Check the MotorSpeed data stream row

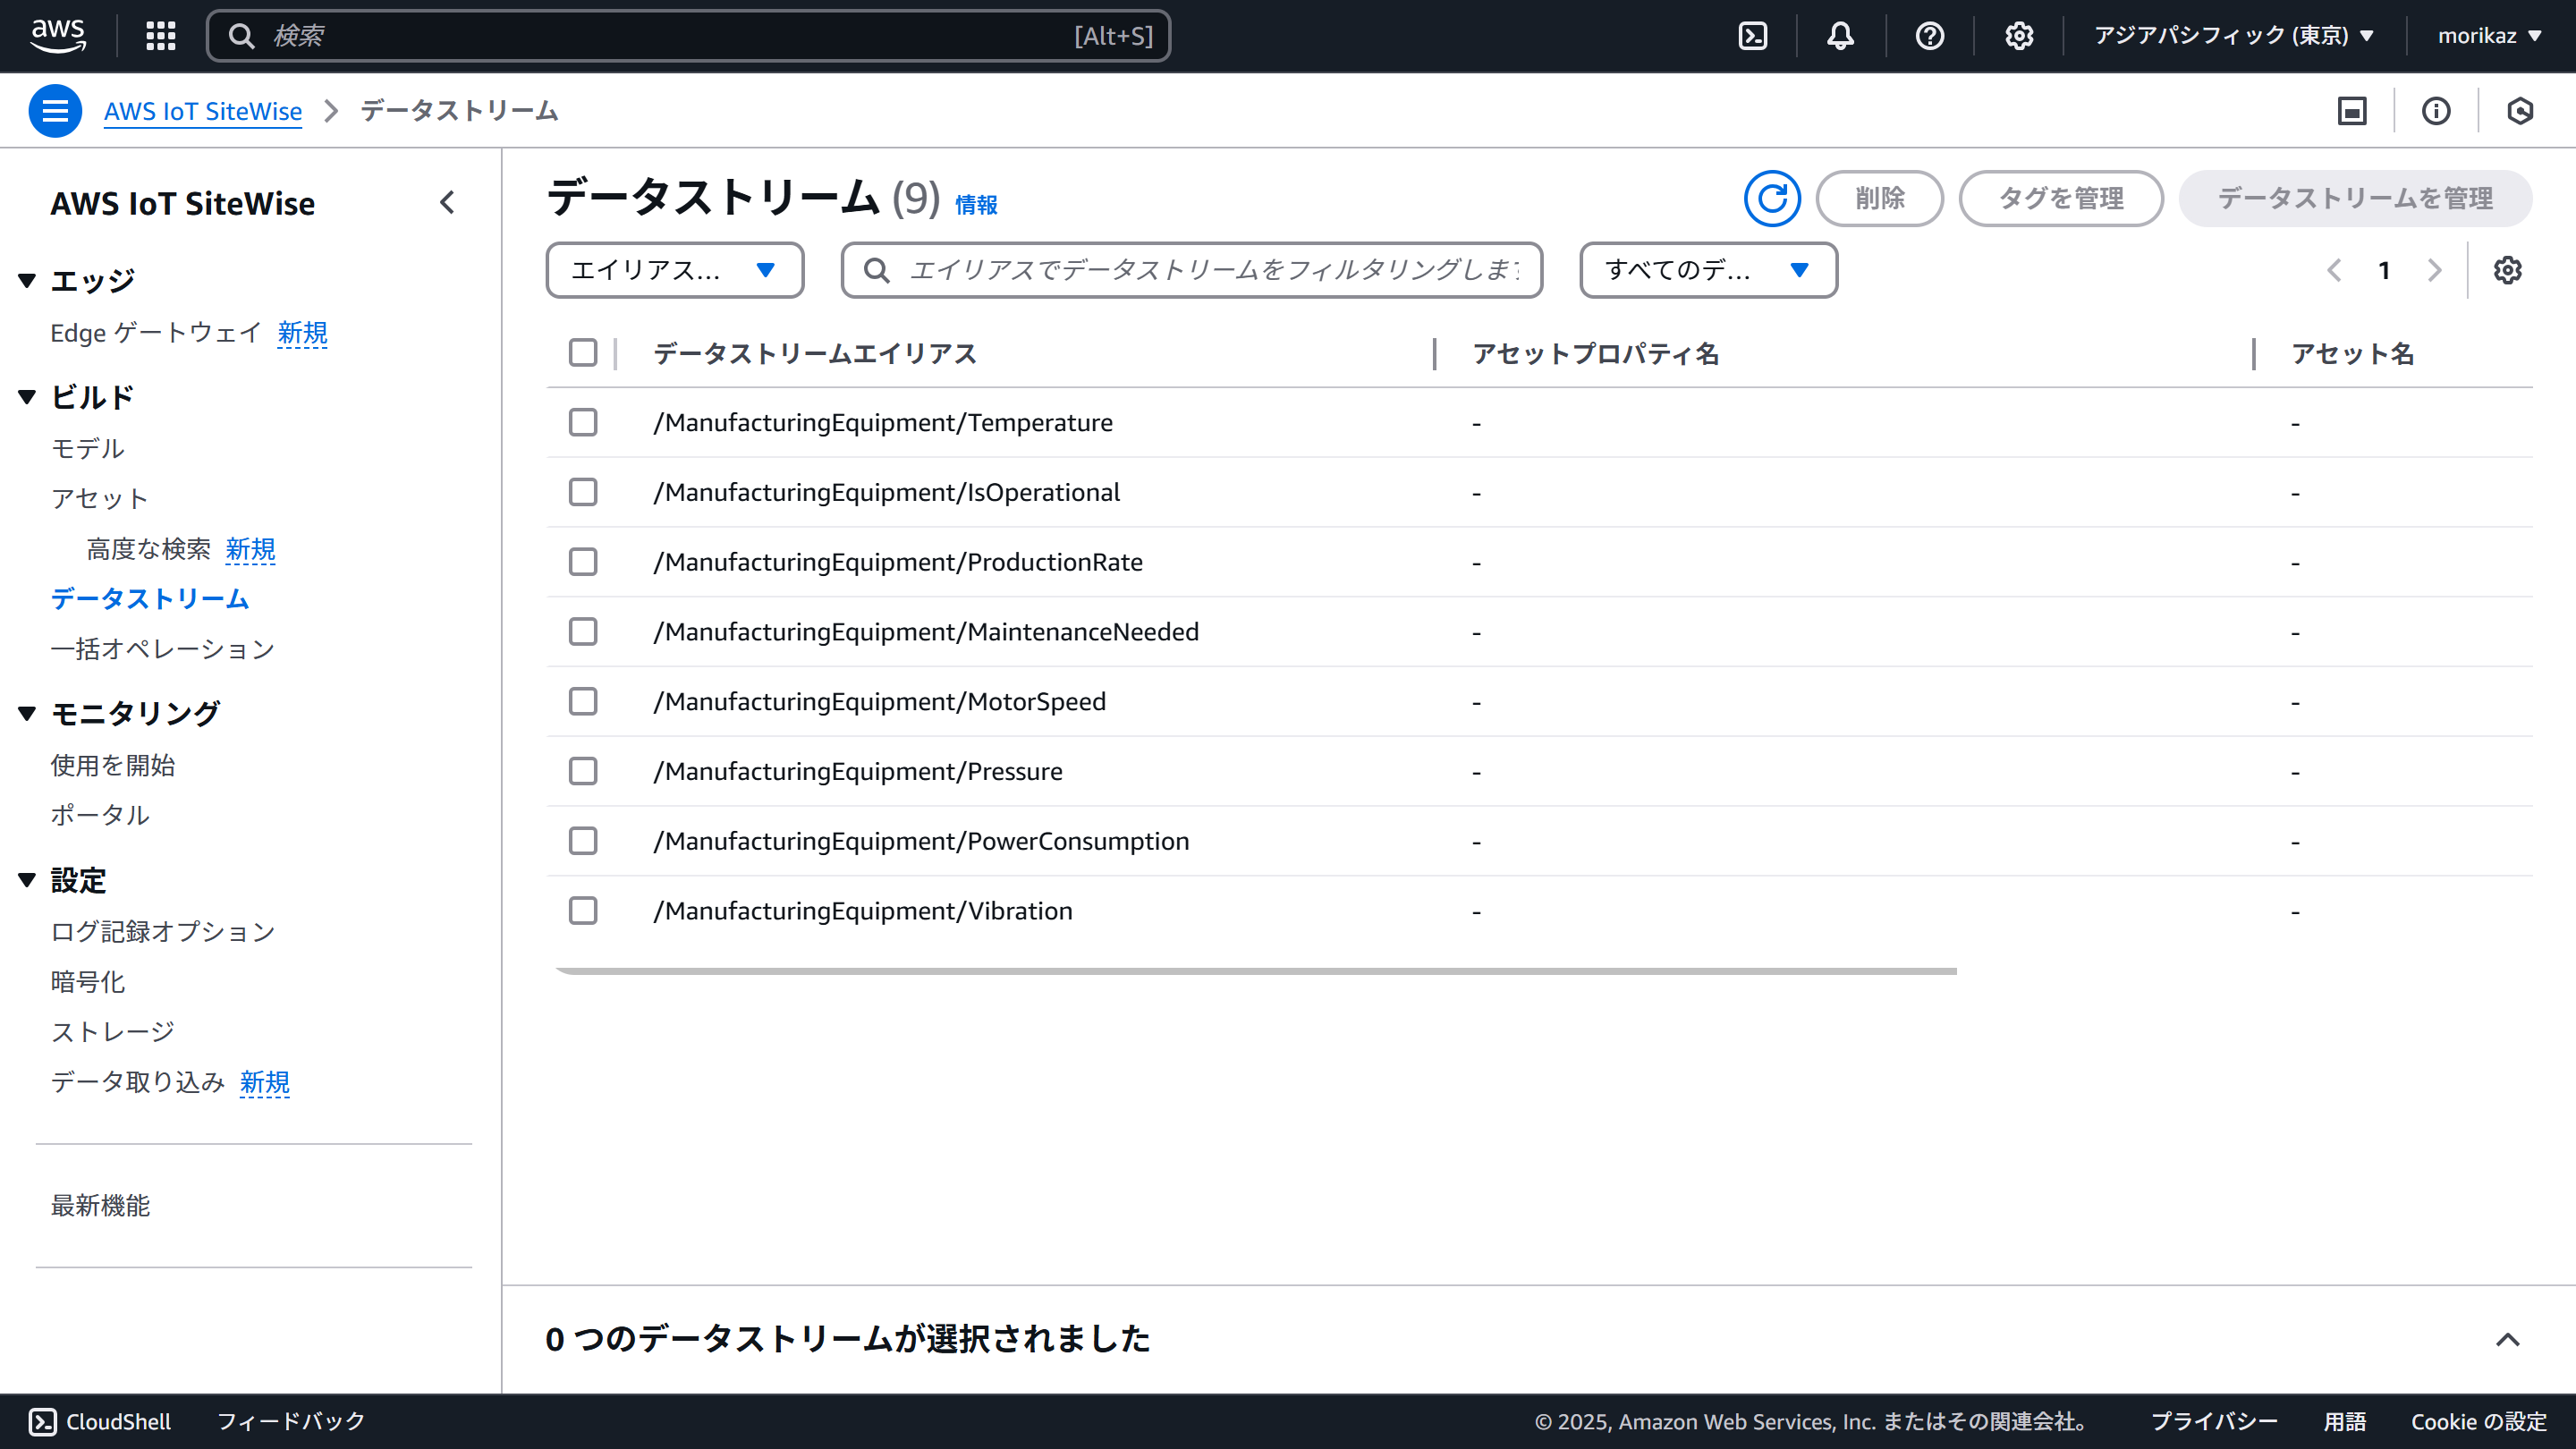click(583, 701)
